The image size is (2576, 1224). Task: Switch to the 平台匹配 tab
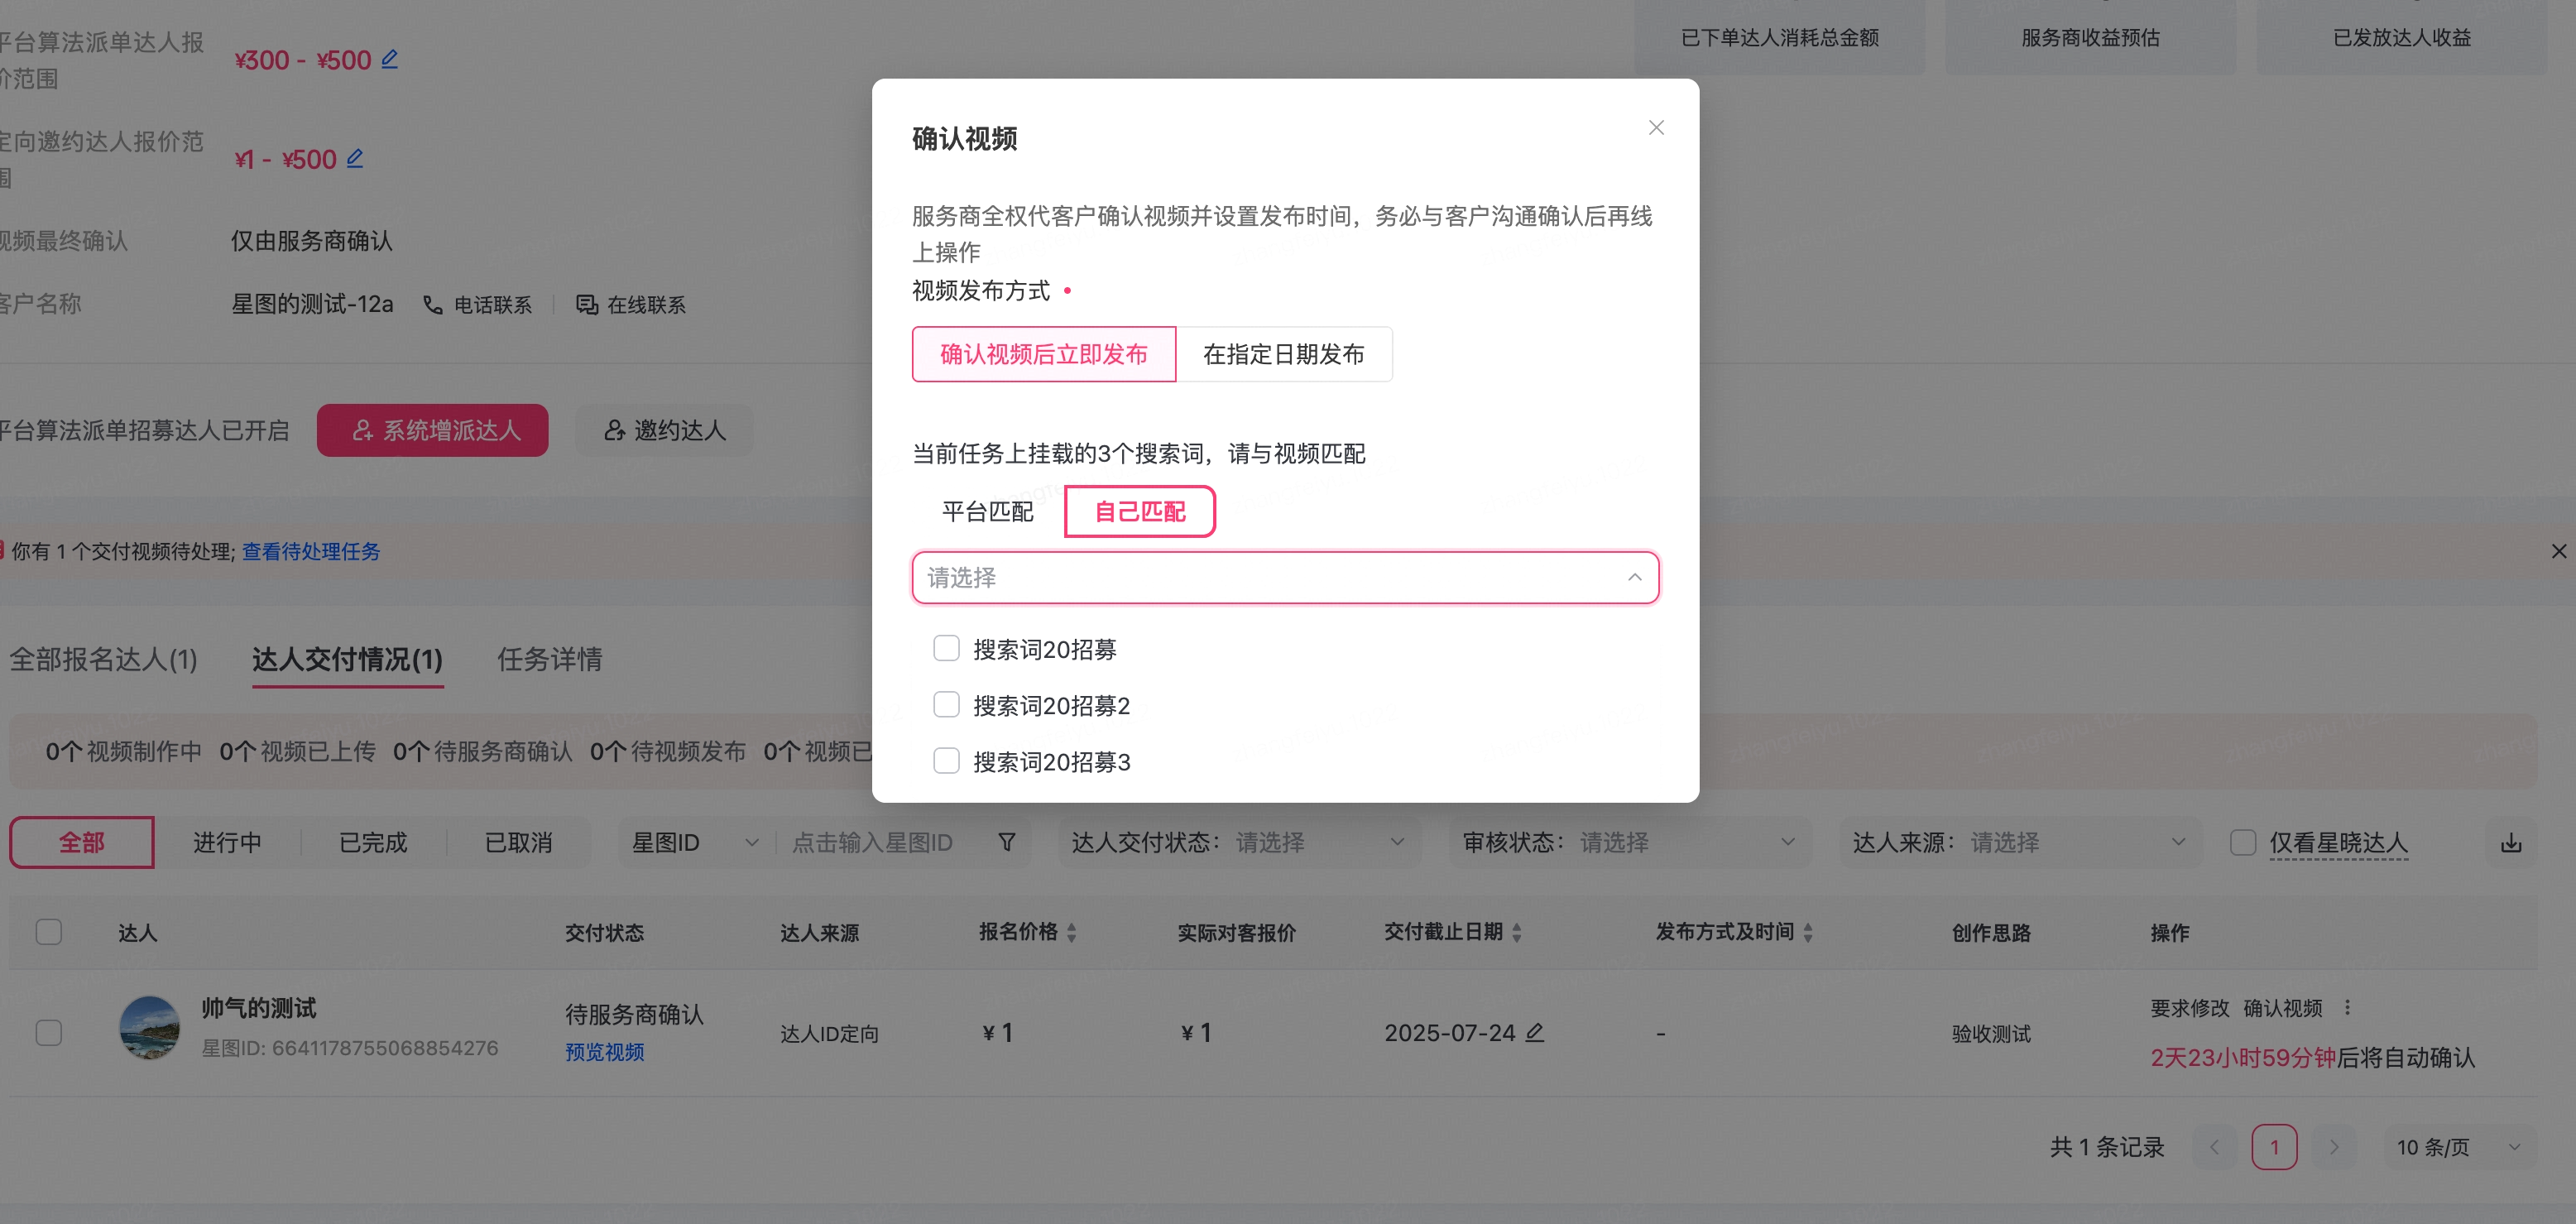987,512
